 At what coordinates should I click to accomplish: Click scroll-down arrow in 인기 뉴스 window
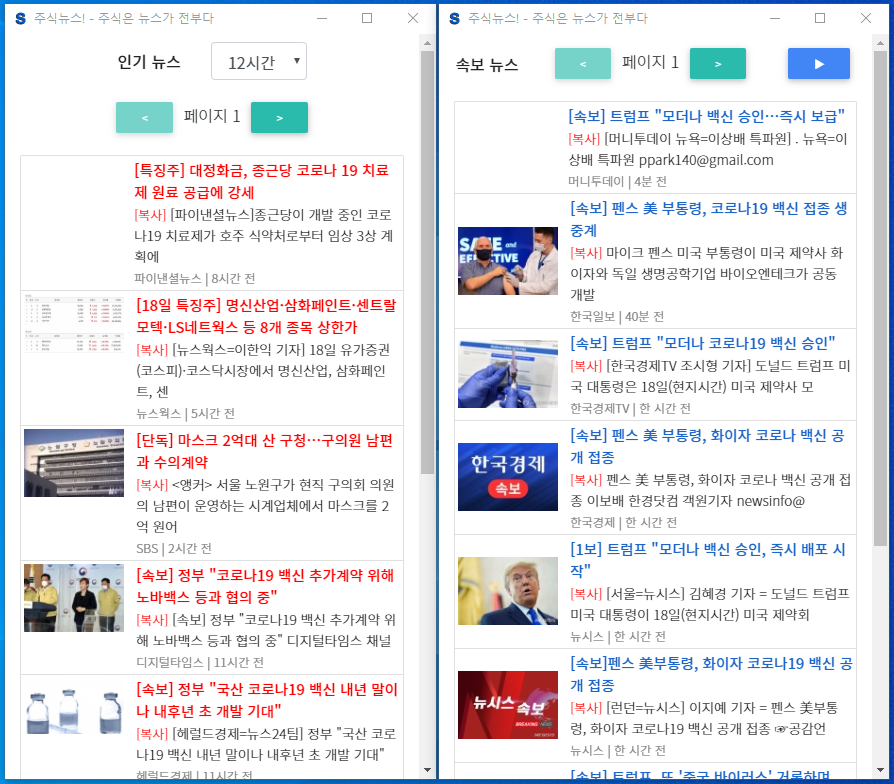coord(427,770)
